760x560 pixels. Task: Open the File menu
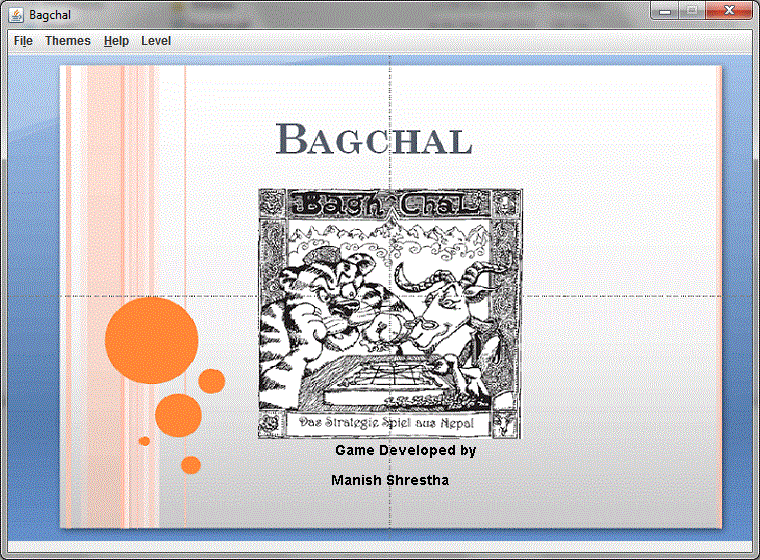coord(23,41)
